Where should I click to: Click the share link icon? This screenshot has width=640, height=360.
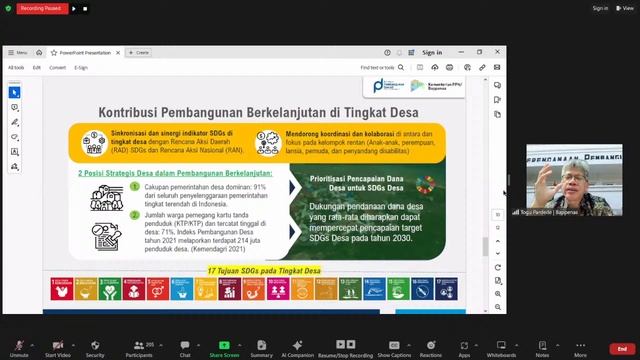pos(482,67)
